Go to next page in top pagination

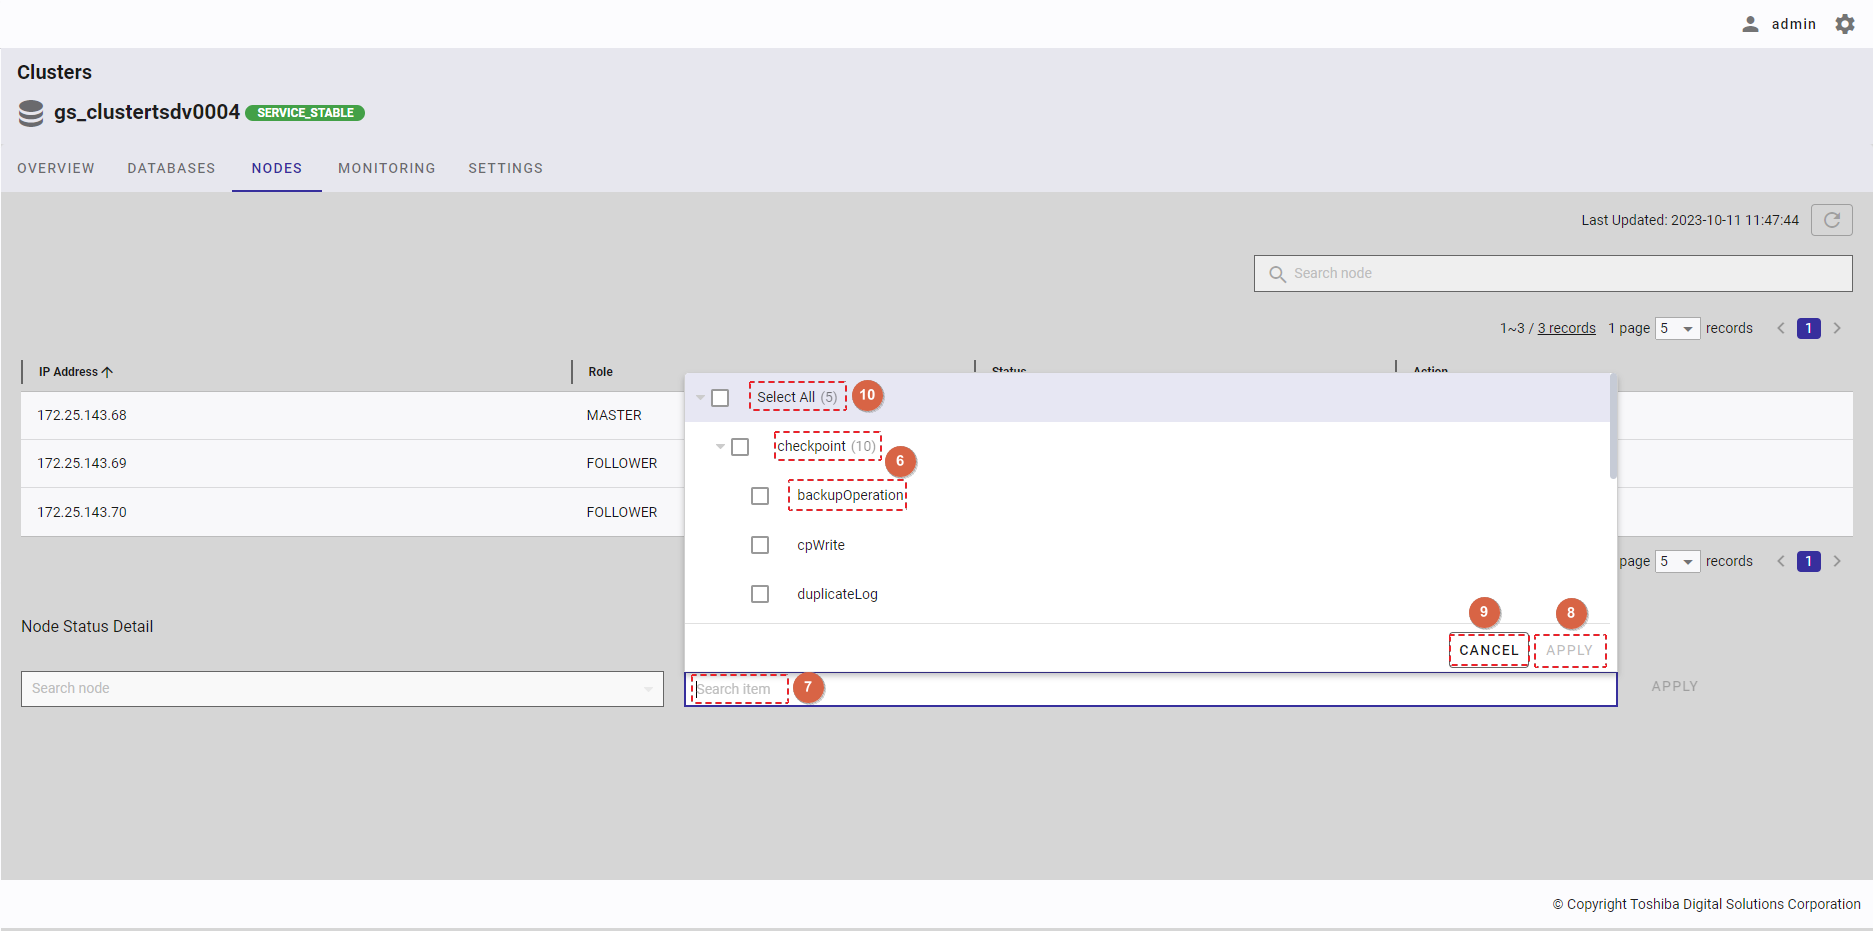[1837, 328]
